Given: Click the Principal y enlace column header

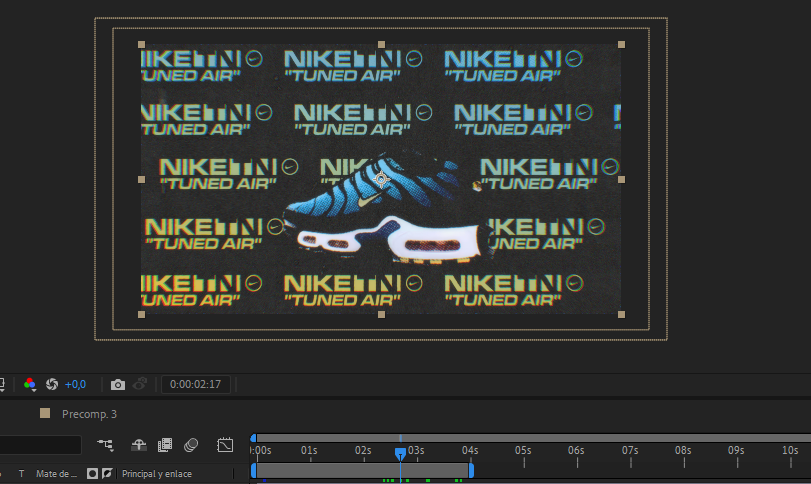Looking at the screenshot, I should [157, 474].
